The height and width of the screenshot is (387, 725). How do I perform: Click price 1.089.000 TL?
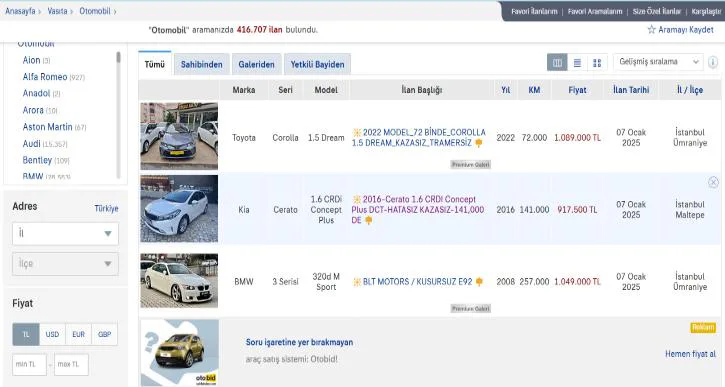point(578,138)
